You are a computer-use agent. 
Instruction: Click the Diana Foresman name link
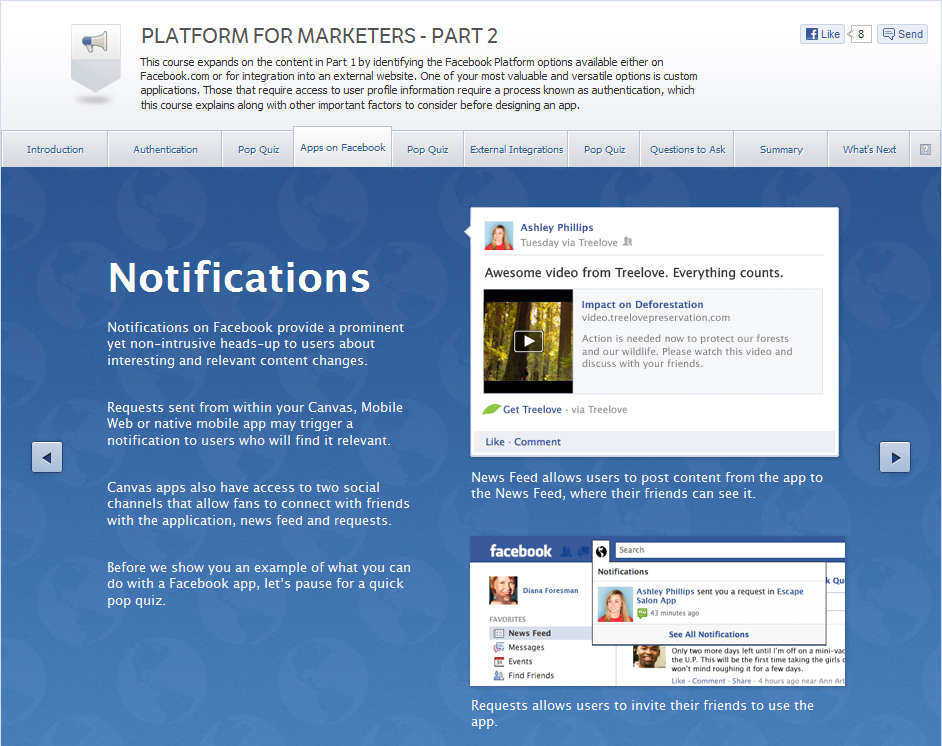[550, 590]
